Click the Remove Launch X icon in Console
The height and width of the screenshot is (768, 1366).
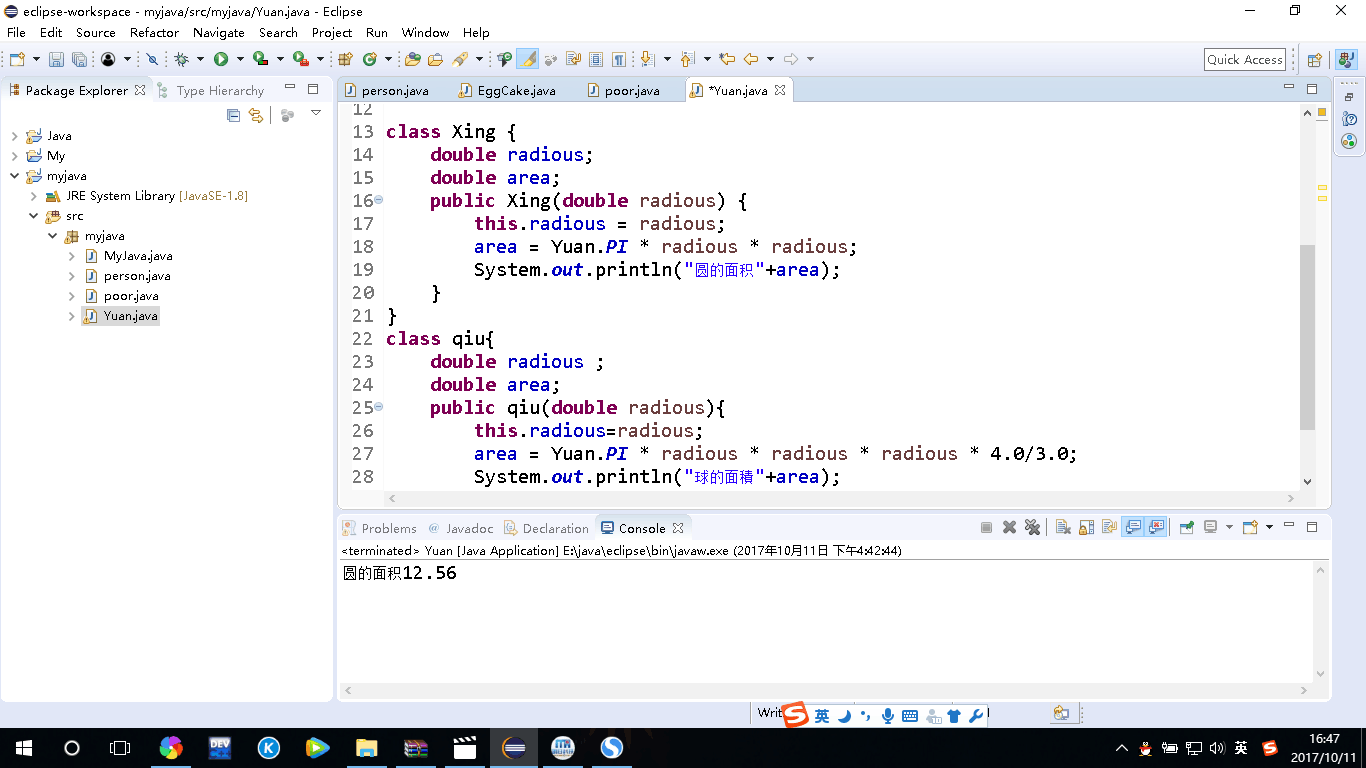pyautogui.click(x=1009, y=527)
